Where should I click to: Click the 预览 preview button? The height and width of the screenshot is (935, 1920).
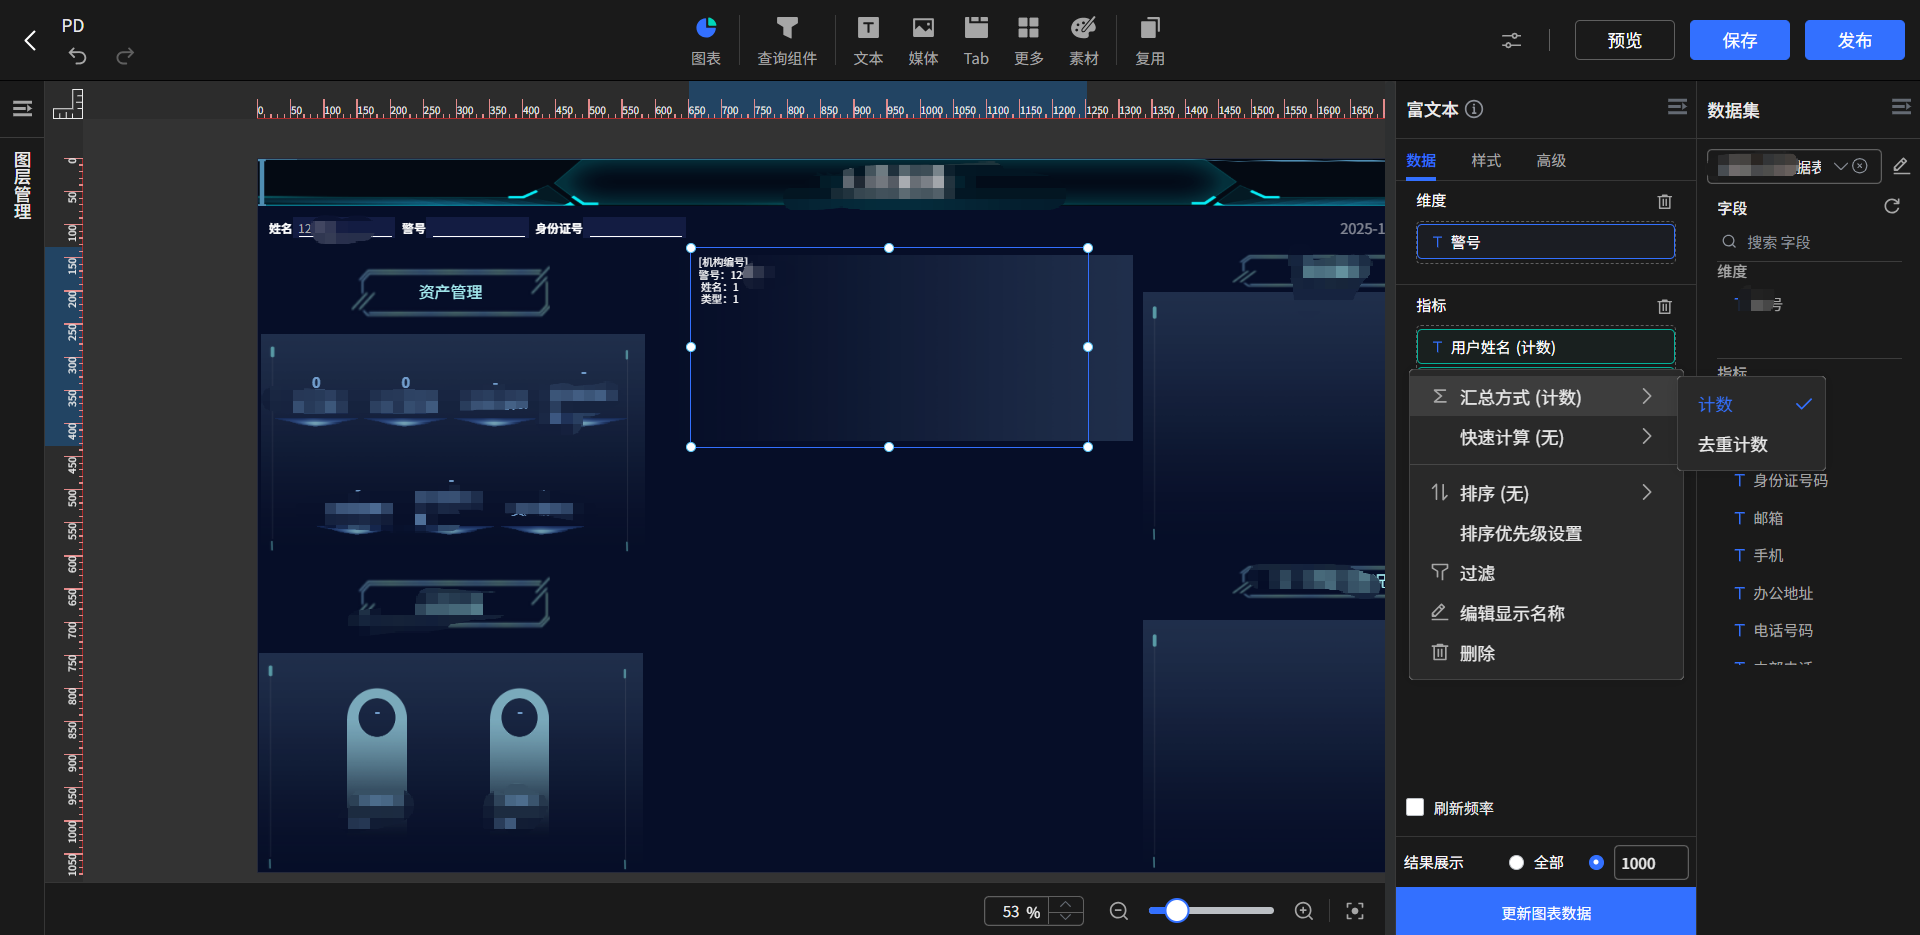[1624, 40]
